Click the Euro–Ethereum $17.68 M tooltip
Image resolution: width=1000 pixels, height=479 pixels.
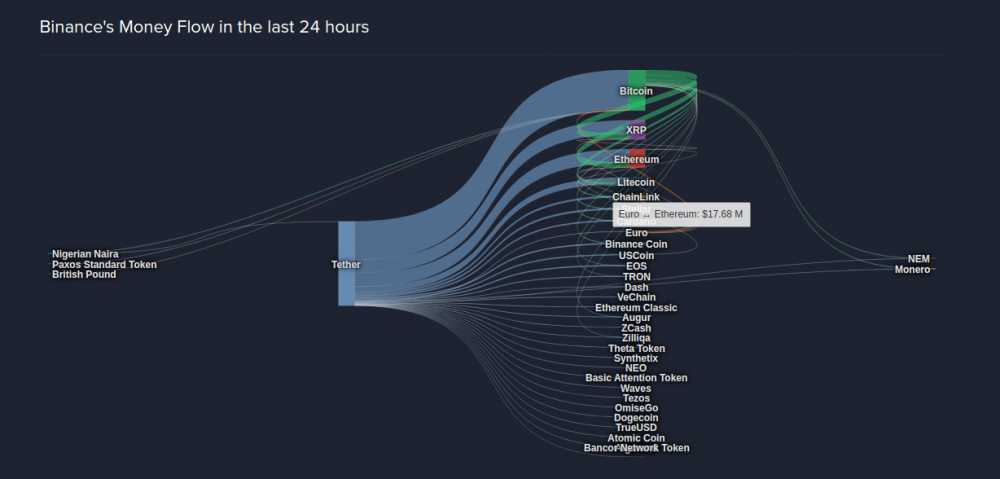(682, 214)
